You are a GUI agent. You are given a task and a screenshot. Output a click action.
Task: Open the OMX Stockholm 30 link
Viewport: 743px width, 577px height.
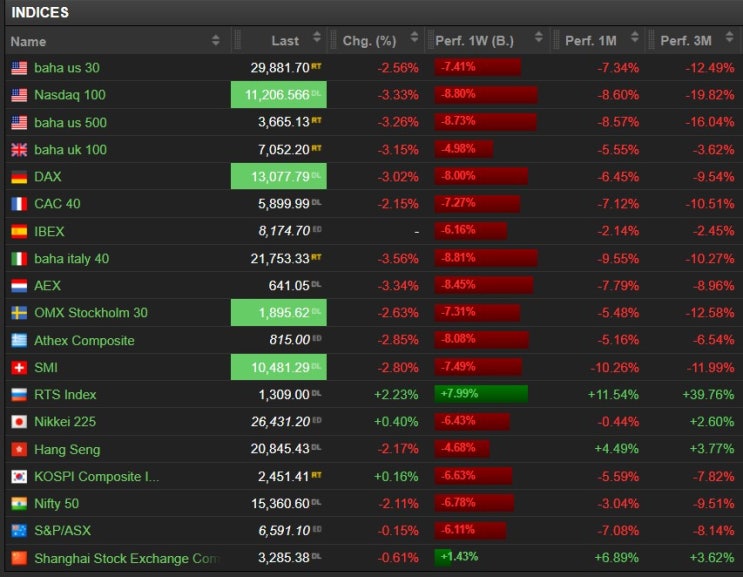pyautogui.click(x=91, y=313)
